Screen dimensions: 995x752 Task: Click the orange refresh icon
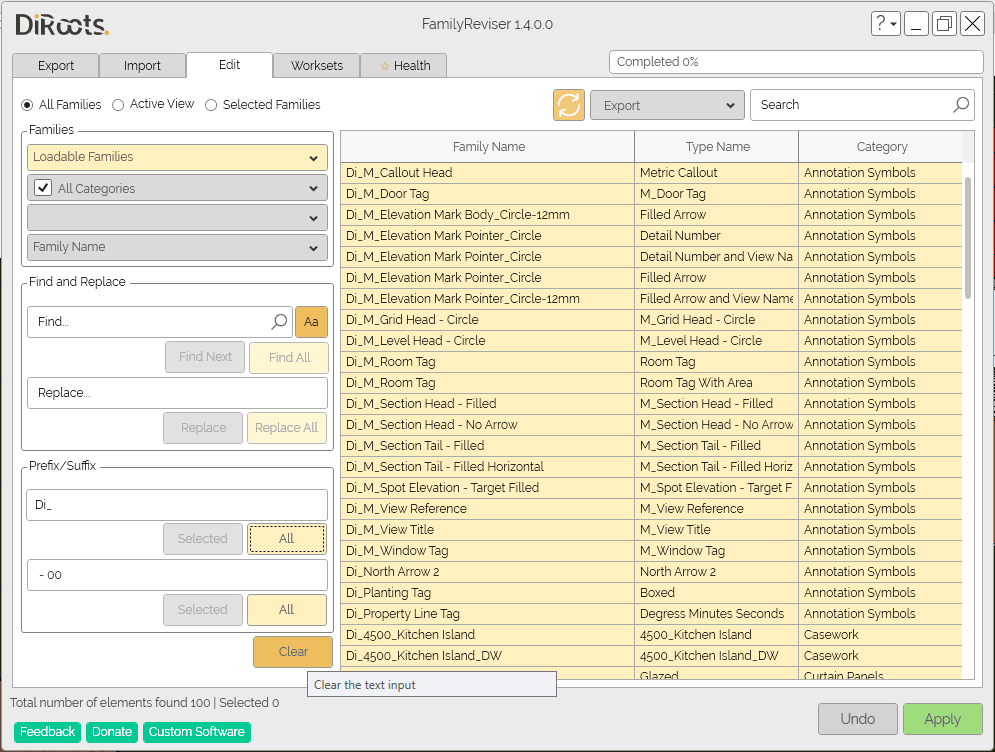click(x=569, y=105)
